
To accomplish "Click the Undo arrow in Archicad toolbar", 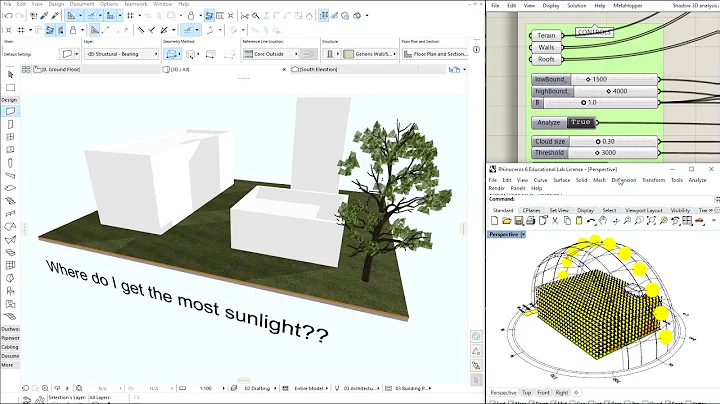I will pos(7,16).
